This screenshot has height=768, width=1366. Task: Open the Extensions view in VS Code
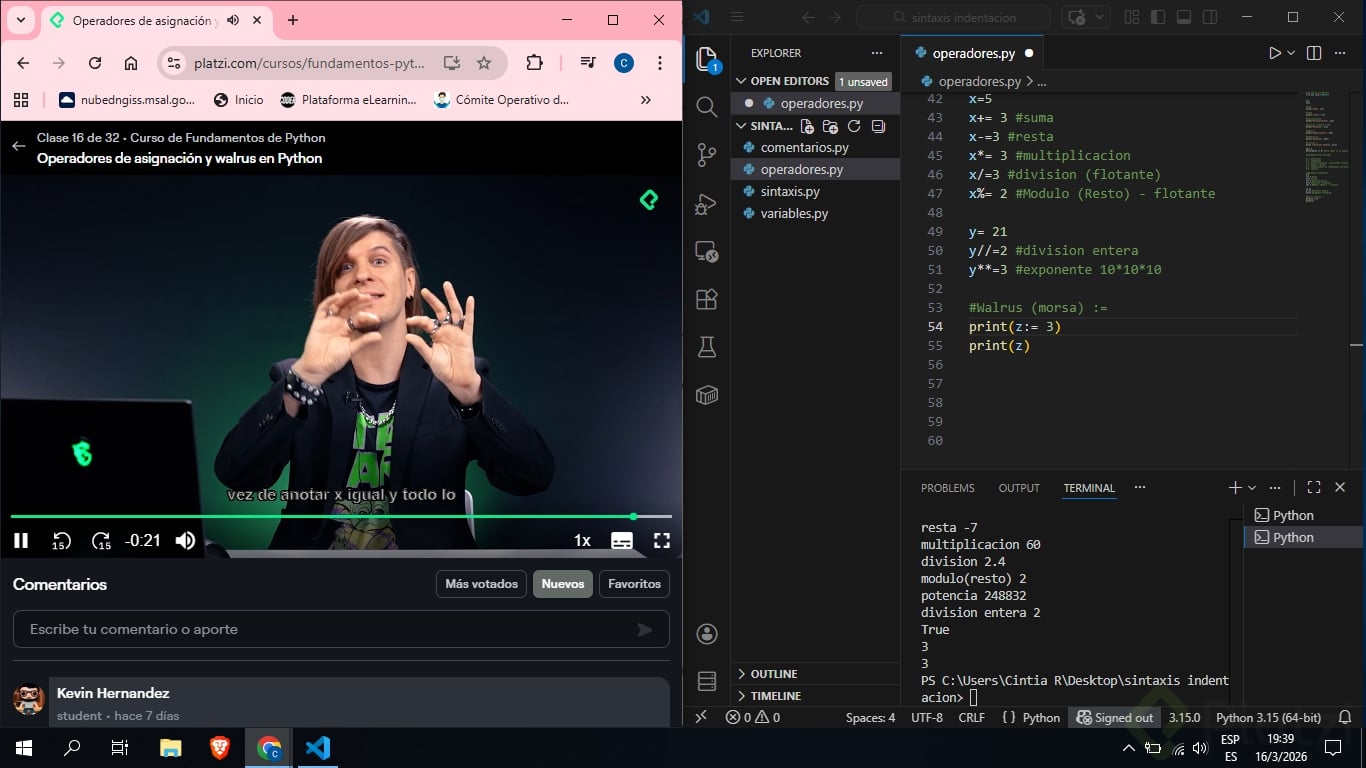[707, 299]
